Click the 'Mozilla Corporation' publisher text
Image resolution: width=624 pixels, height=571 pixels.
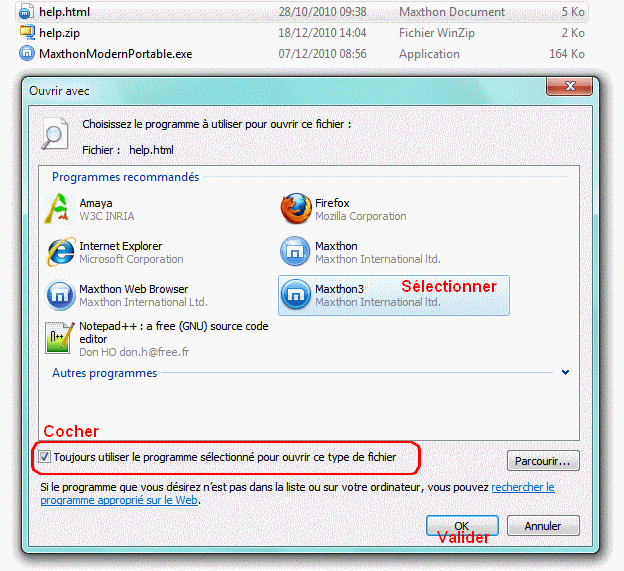click(x=361, y=216)
